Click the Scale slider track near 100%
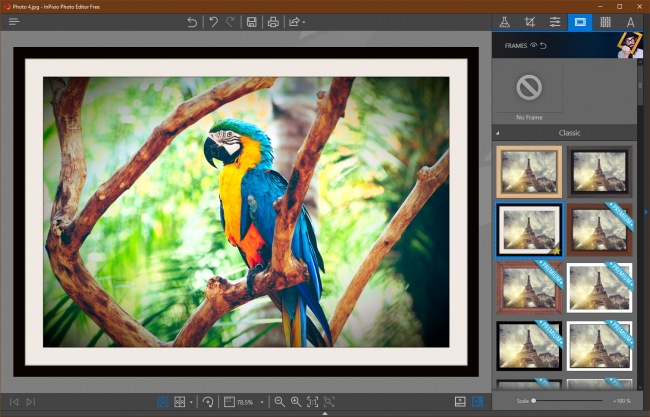 [601, 401]
